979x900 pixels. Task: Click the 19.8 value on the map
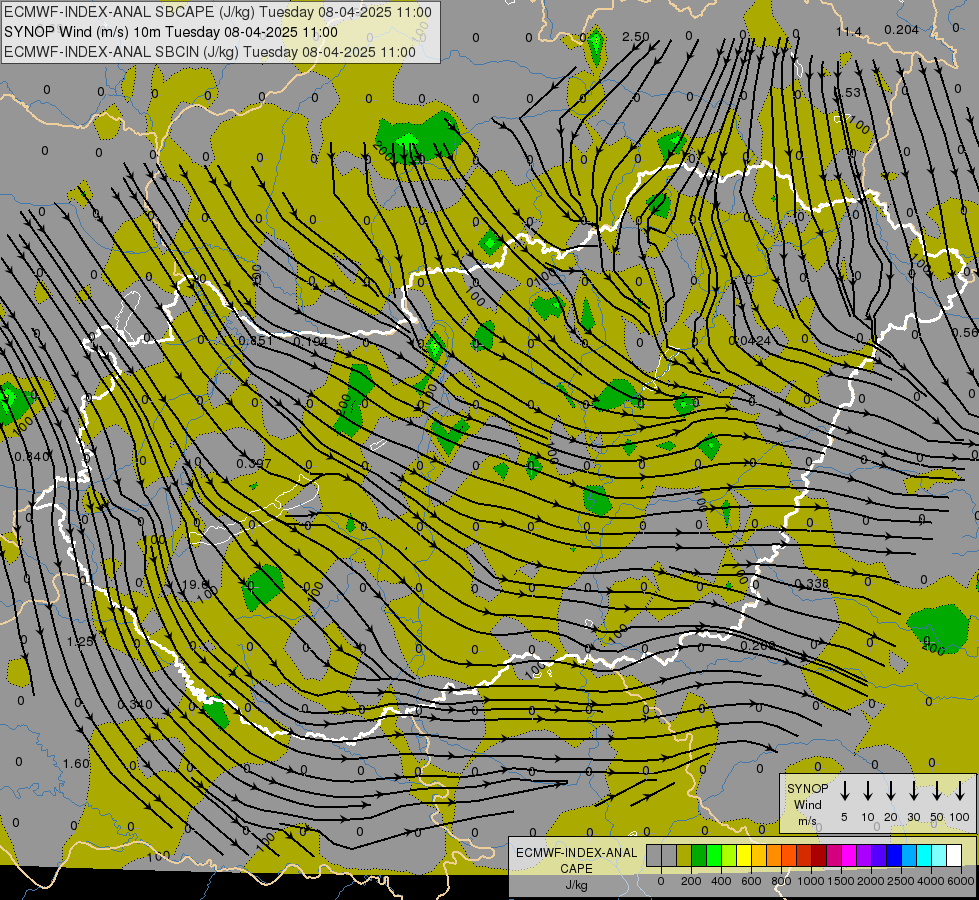point(195,585)
